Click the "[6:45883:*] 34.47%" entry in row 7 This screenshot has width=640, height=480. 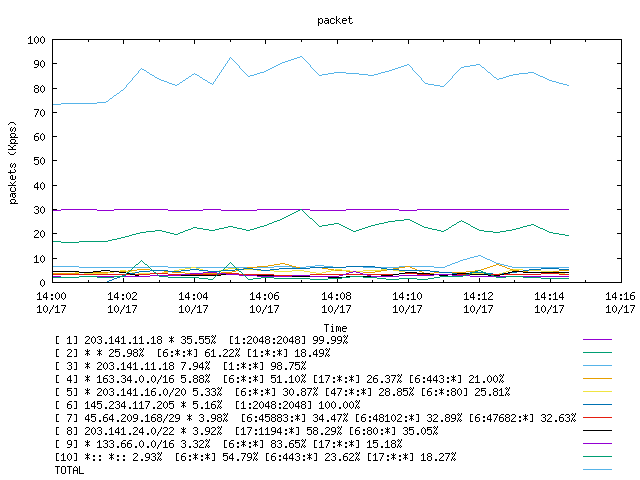(295, 418)
